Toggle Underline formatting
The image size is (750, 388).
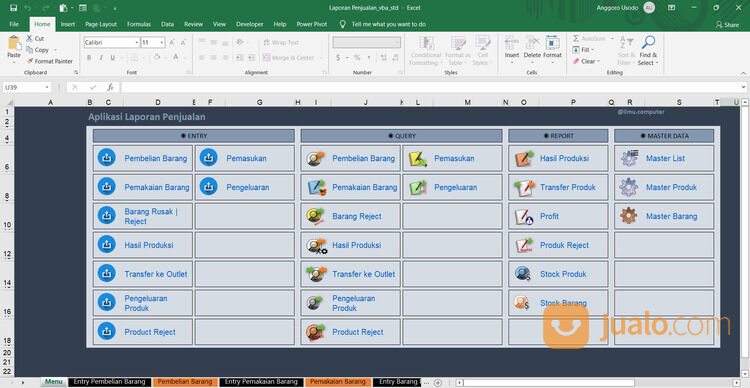click(113, 57)
